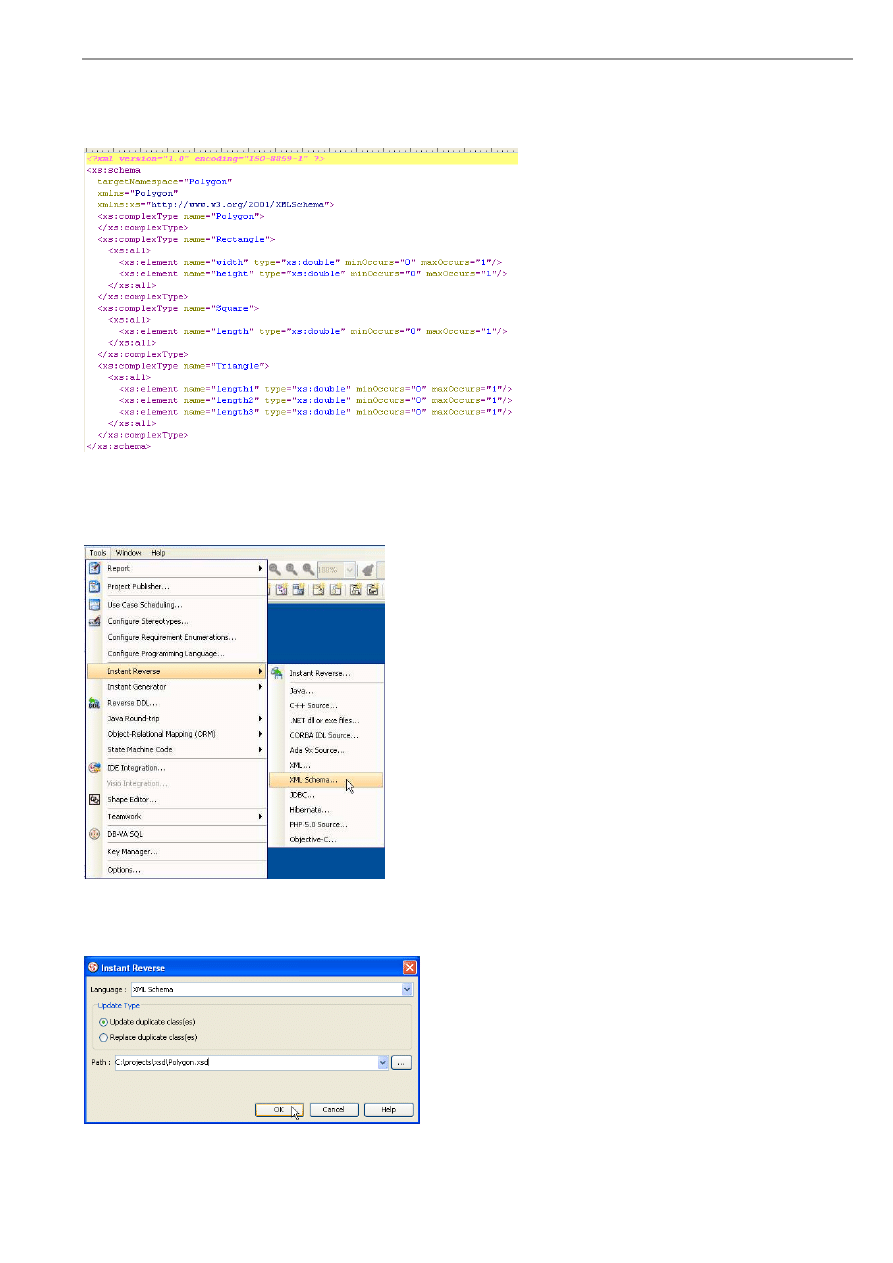Click the Cancel button in the dialog
The height and width of the screenshot is (1263, 893).
pos(334,1110)
